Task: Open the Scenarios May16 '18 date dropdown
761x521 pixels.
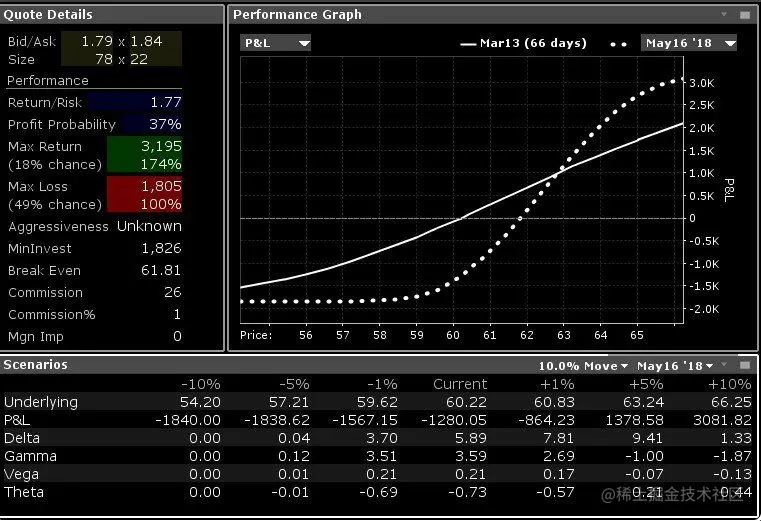Action: [x=675, y=366]
